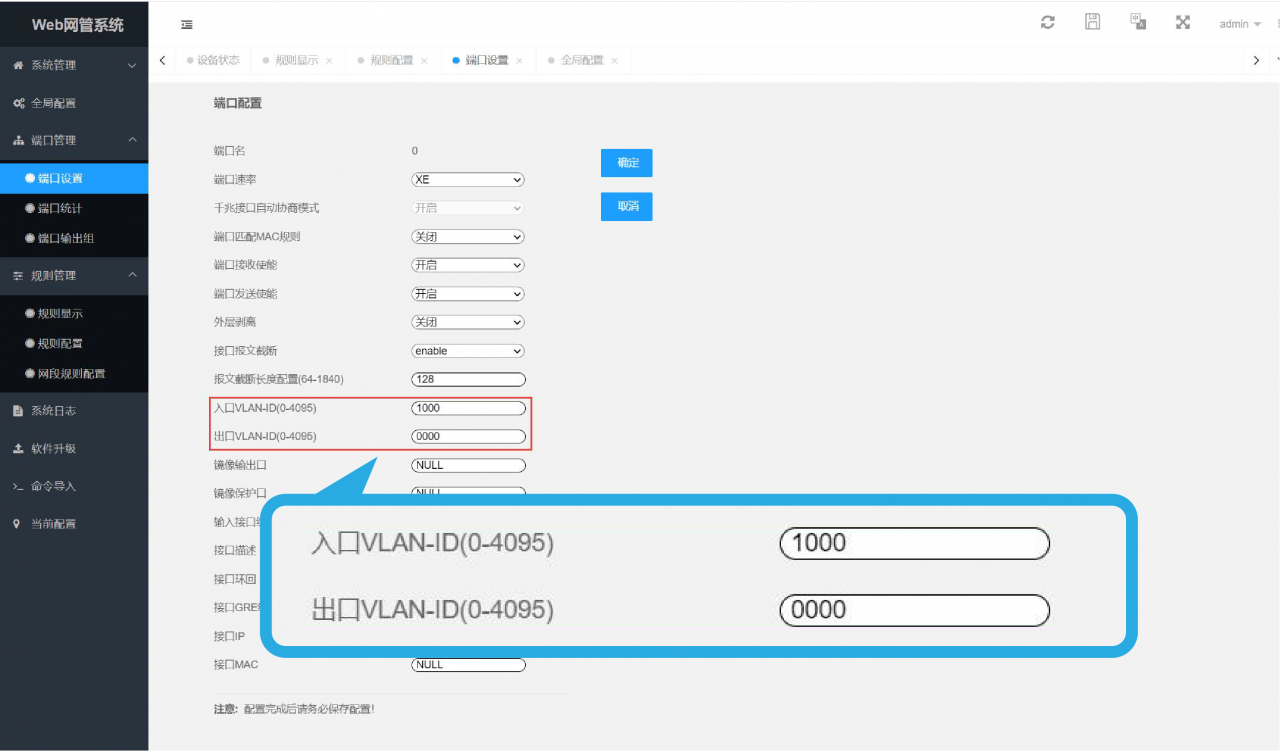Viewport: 1280px width, 751px height.
Task: Open the 端口匹配MAC规则 dropdown
Action: tap(468, 237)
